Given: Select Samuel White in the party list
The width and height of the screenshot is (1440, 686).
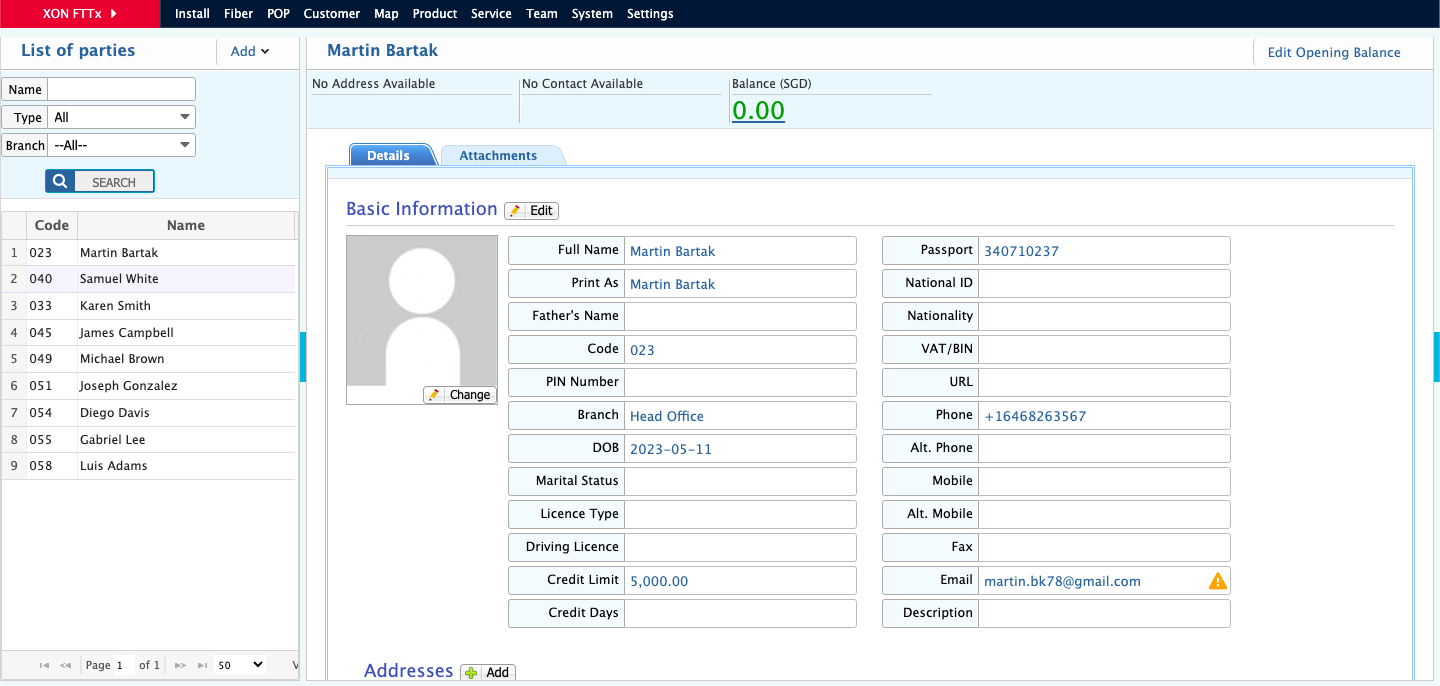Looking at the screenshot, I should pos(119,279).
